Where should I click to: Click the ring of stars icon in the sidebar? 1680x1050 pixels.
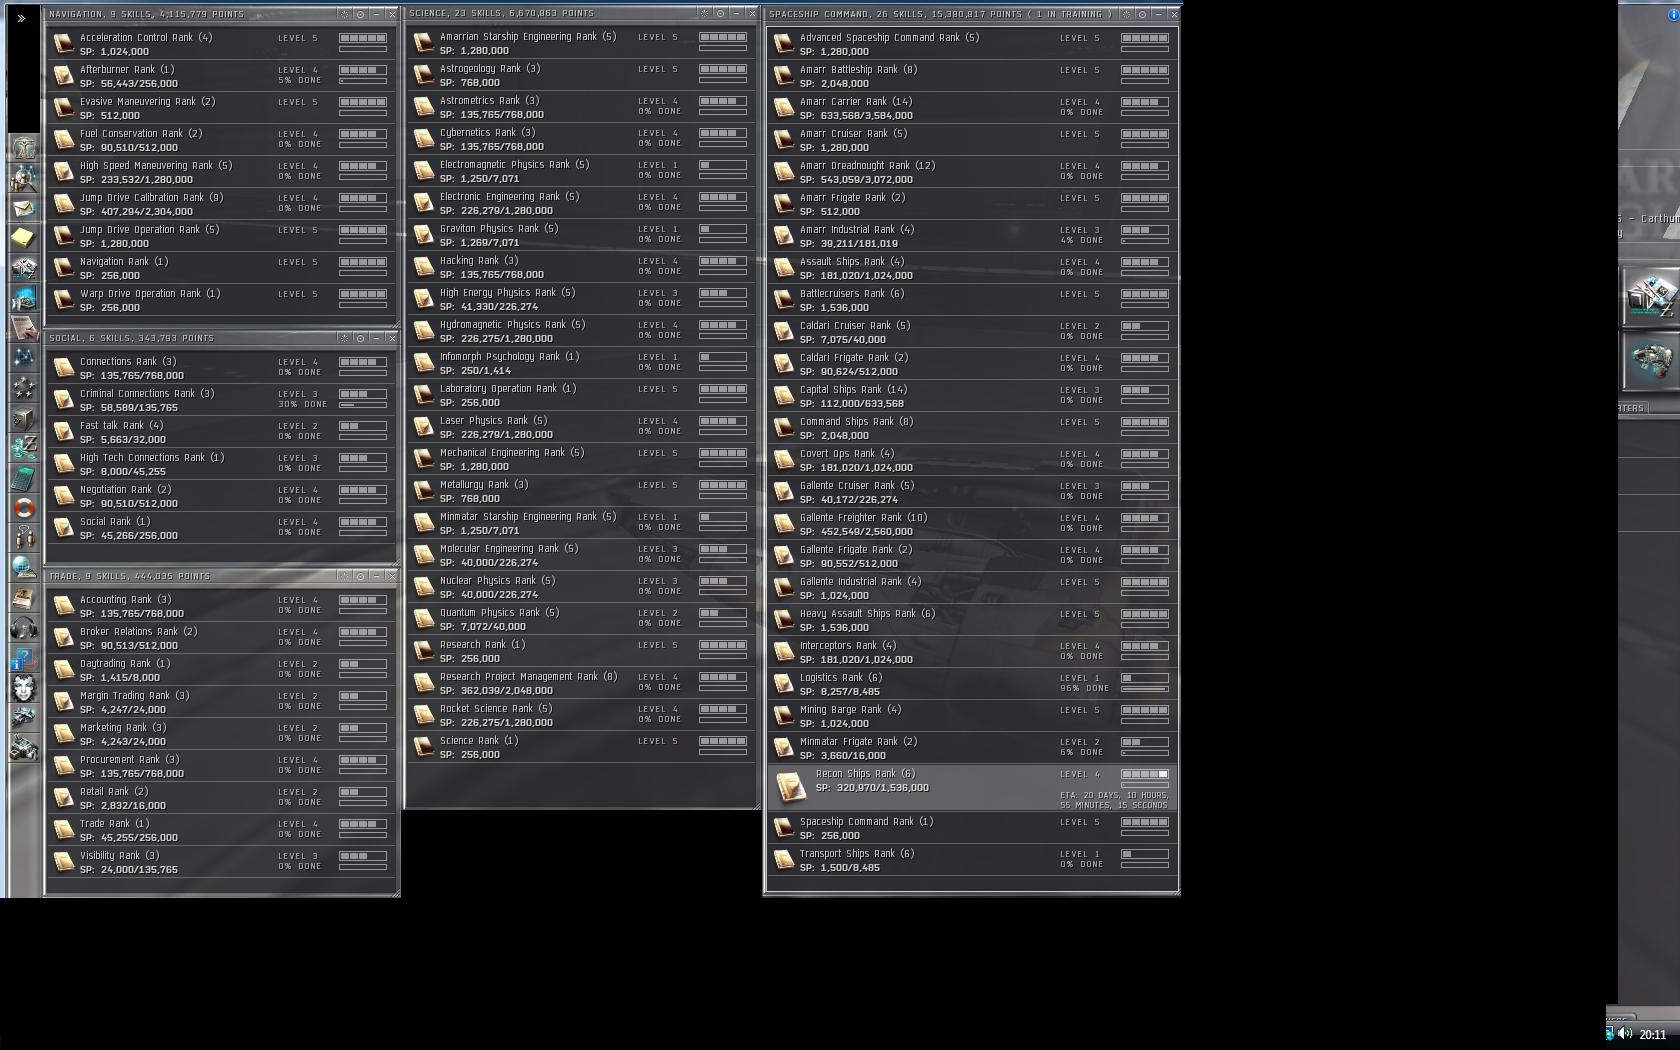(25, 388)
